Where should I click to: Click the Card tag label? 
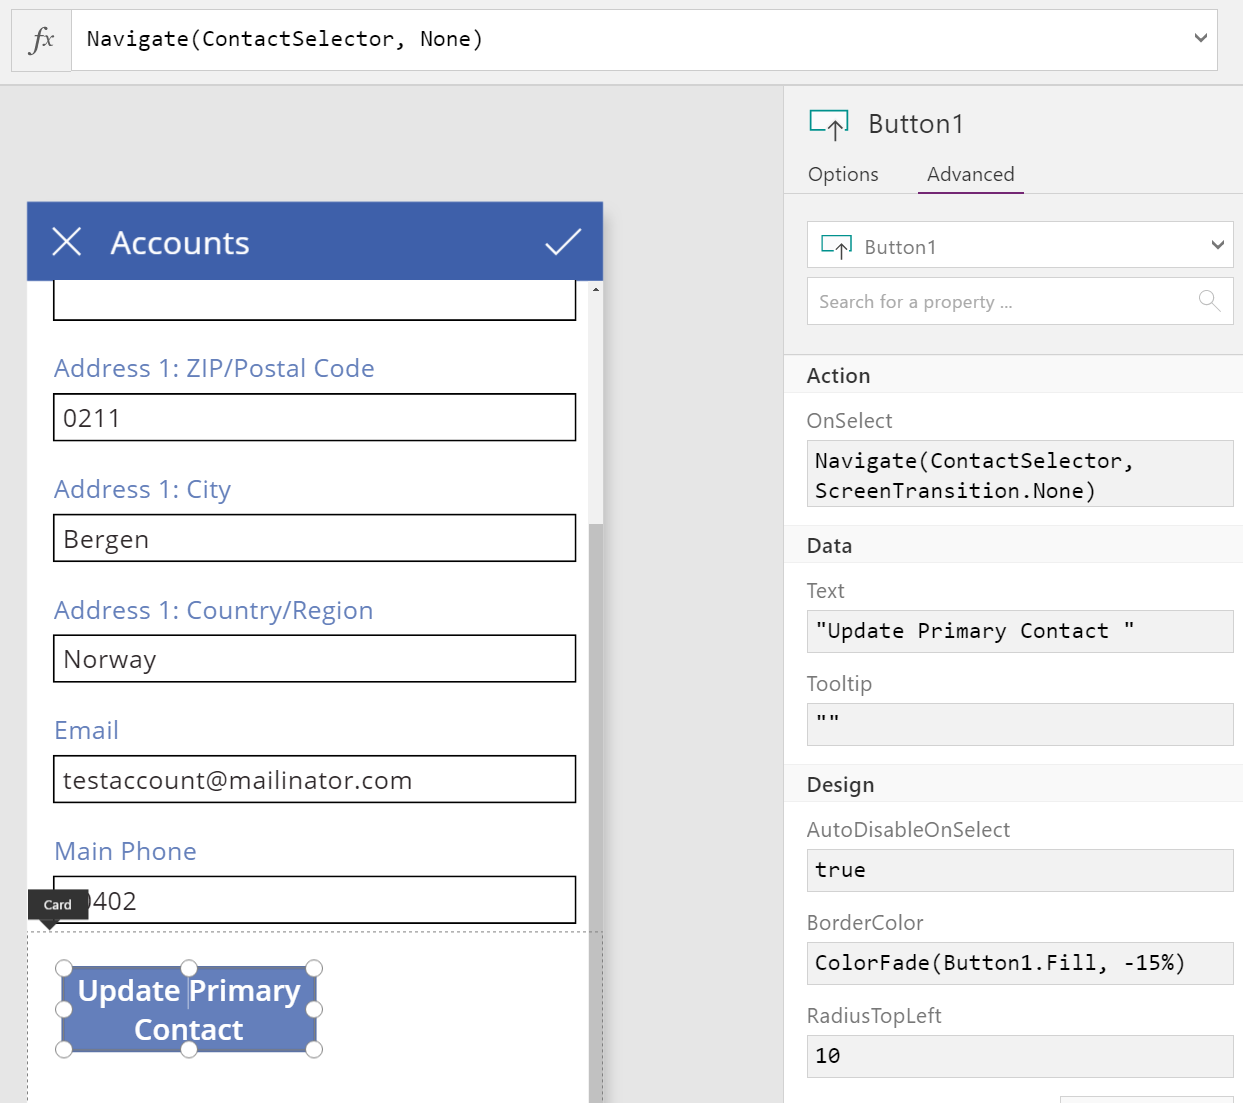coord(57,905)
